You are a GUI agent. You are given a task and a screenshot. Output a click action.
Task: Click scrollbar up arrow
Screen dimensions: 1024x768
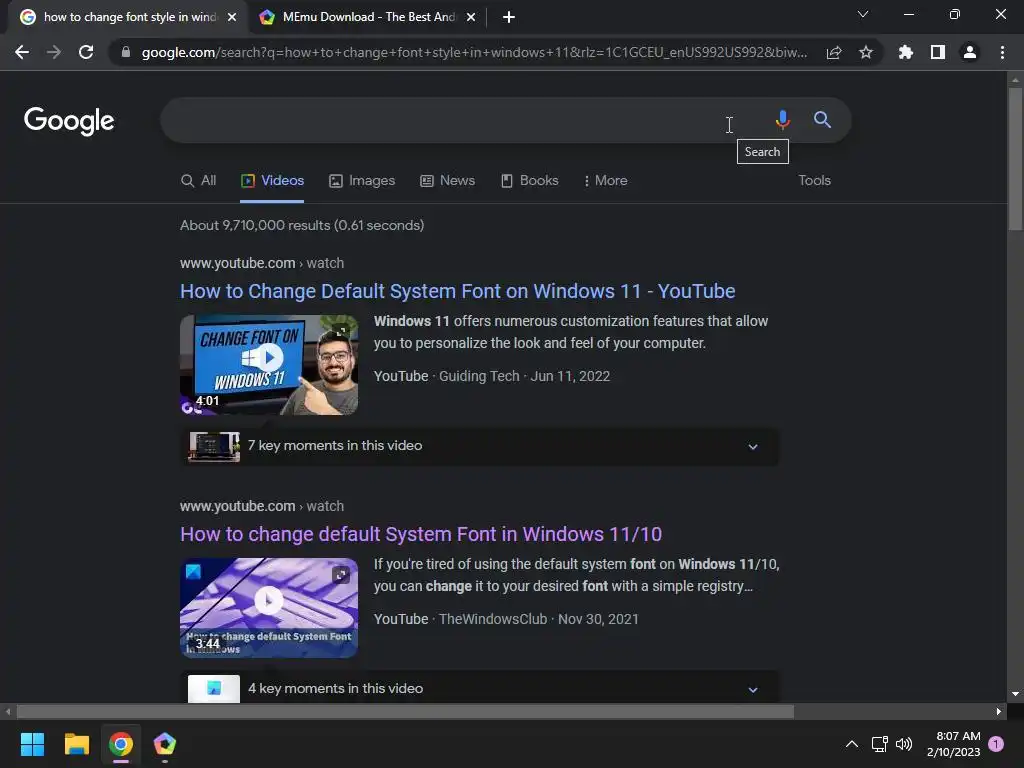[x=1015, y=80]
